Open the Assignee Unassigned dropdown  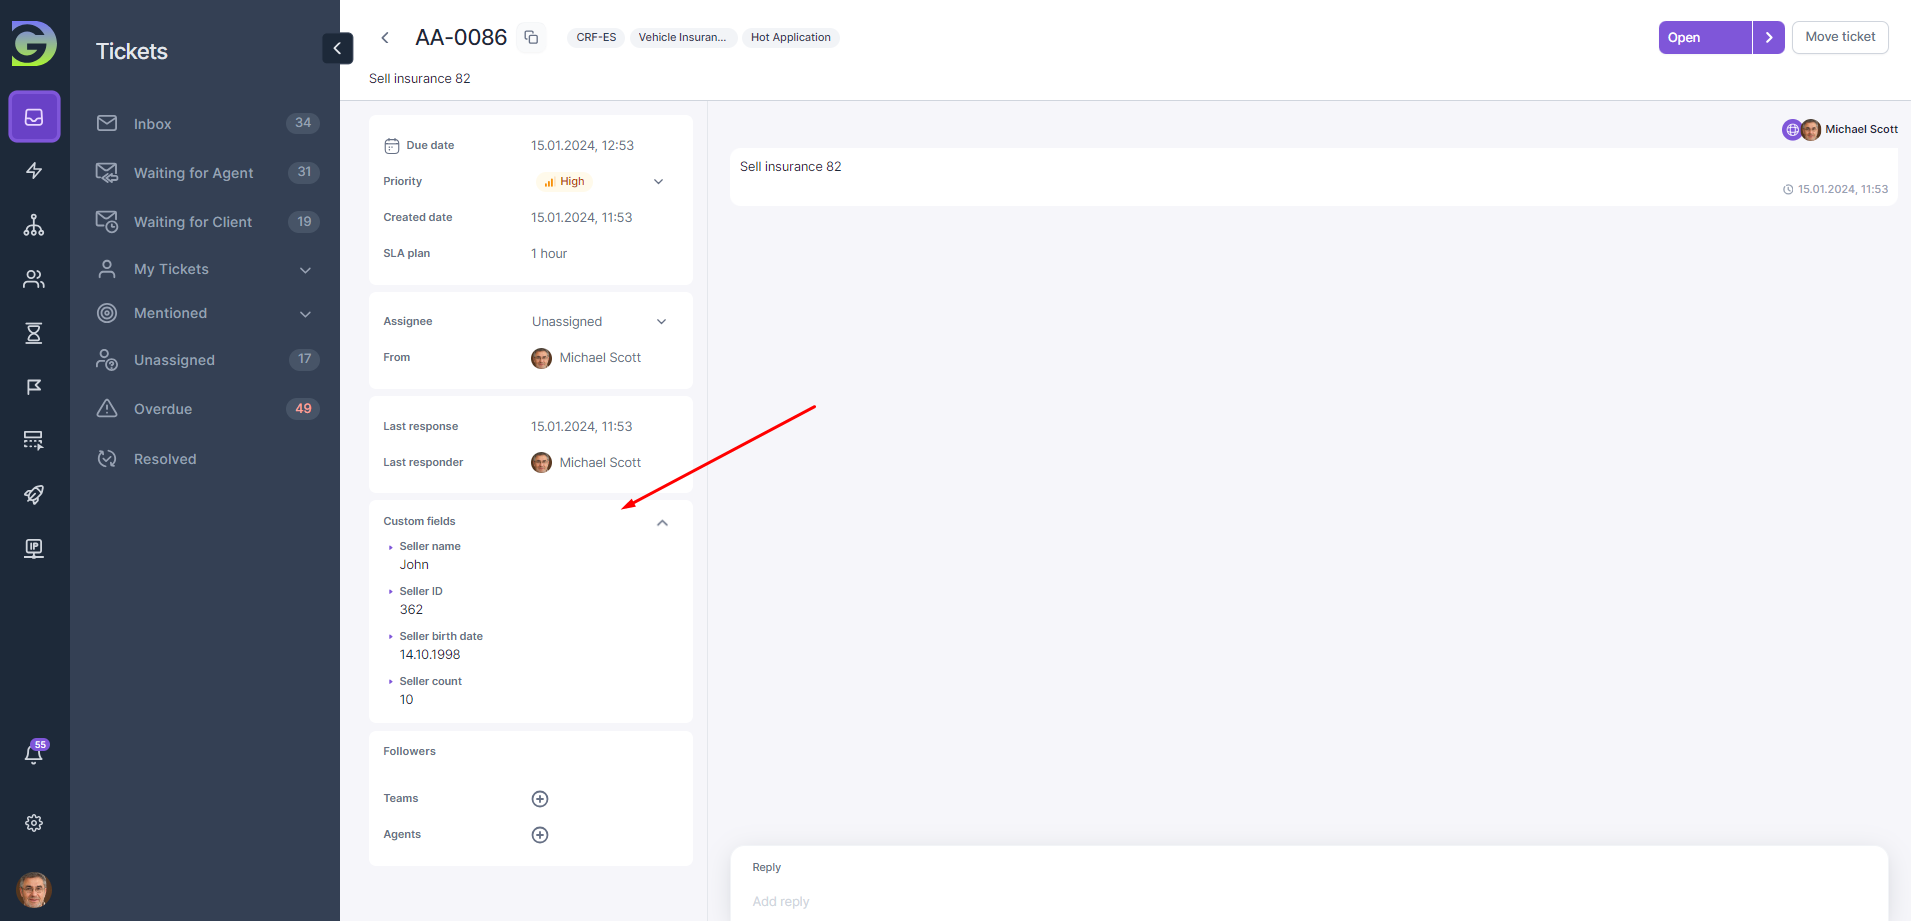[598, 322]
